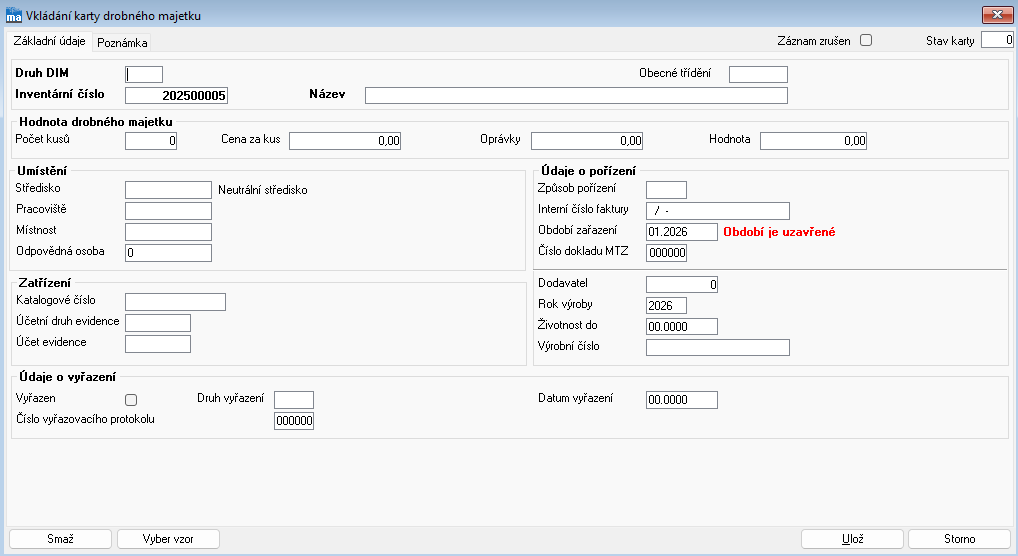Click the Inventární číslo field

coord(177,95)
